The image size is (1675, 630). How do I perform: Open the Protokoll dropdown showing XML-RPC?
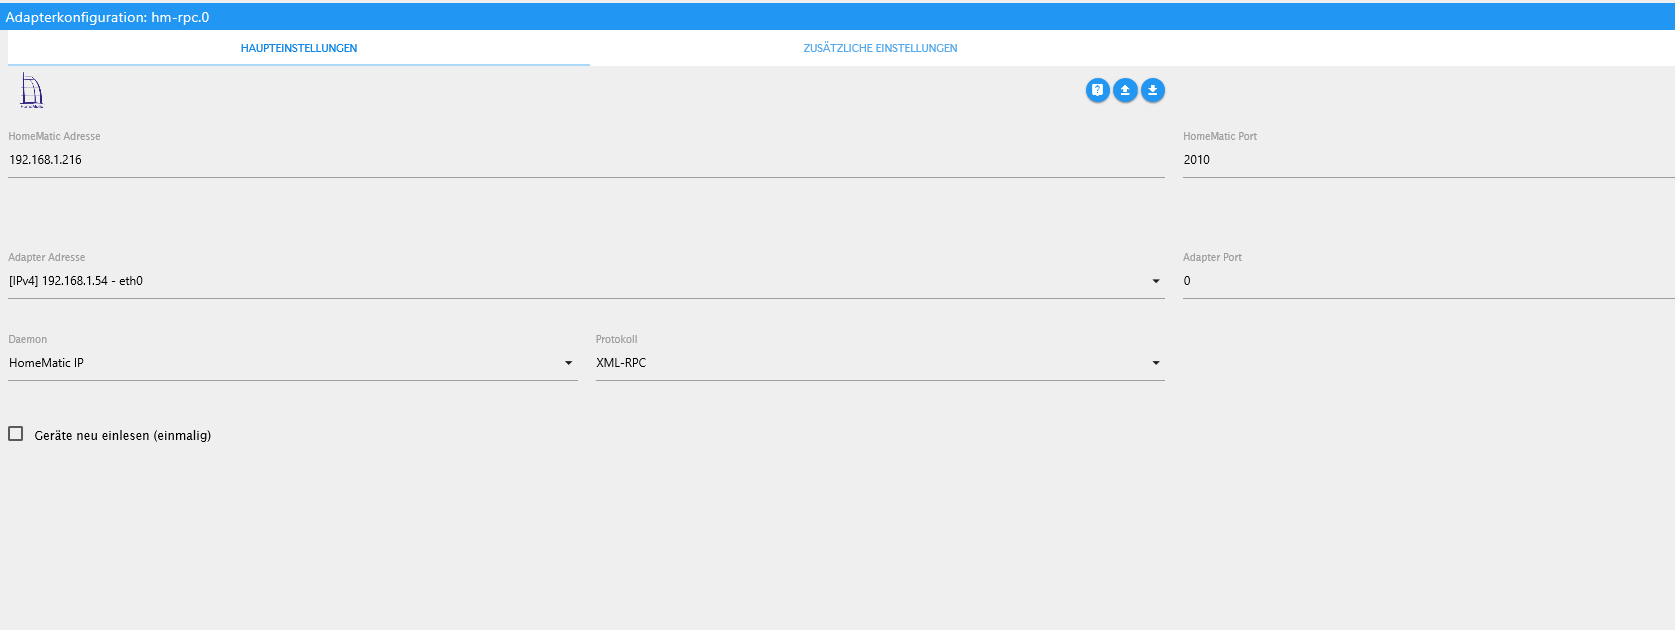point(880,363)
